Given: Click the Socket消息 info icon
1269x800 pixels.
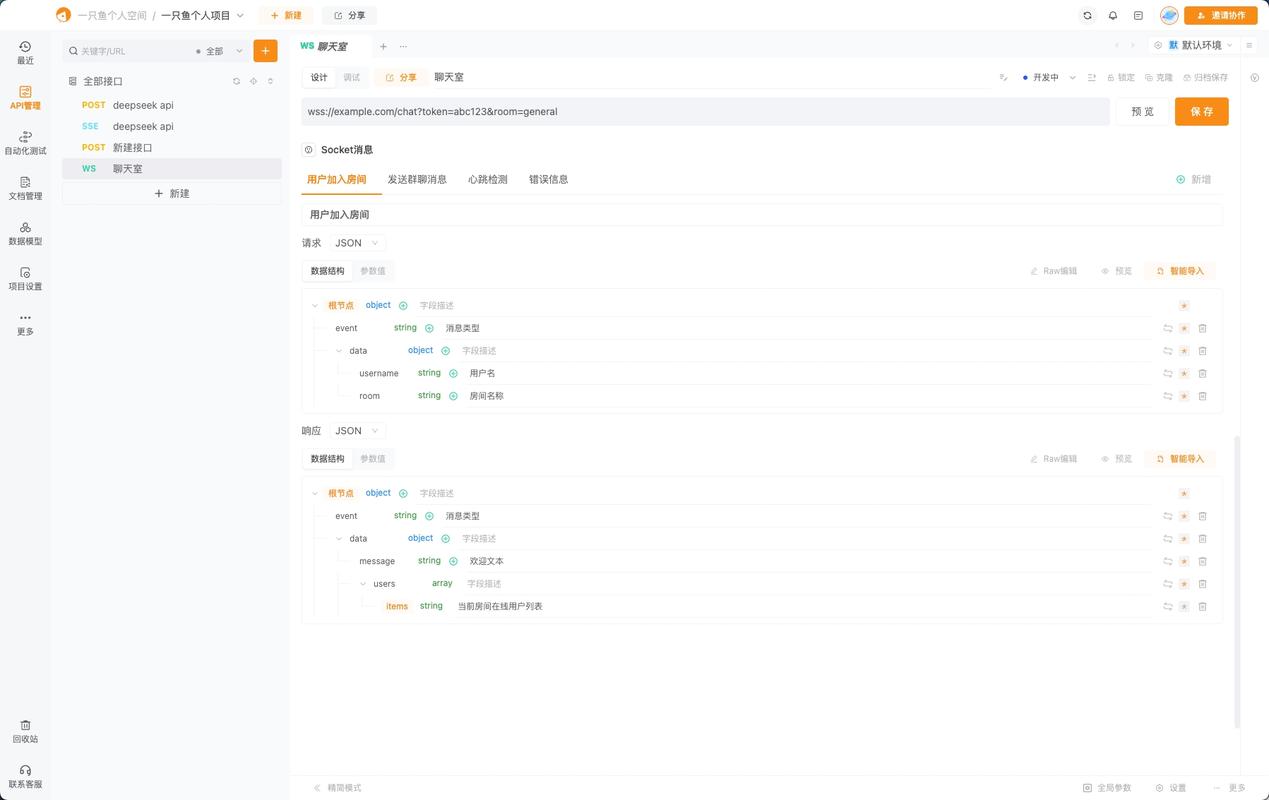Looking at the screenshot, I should tap(308, 150).
